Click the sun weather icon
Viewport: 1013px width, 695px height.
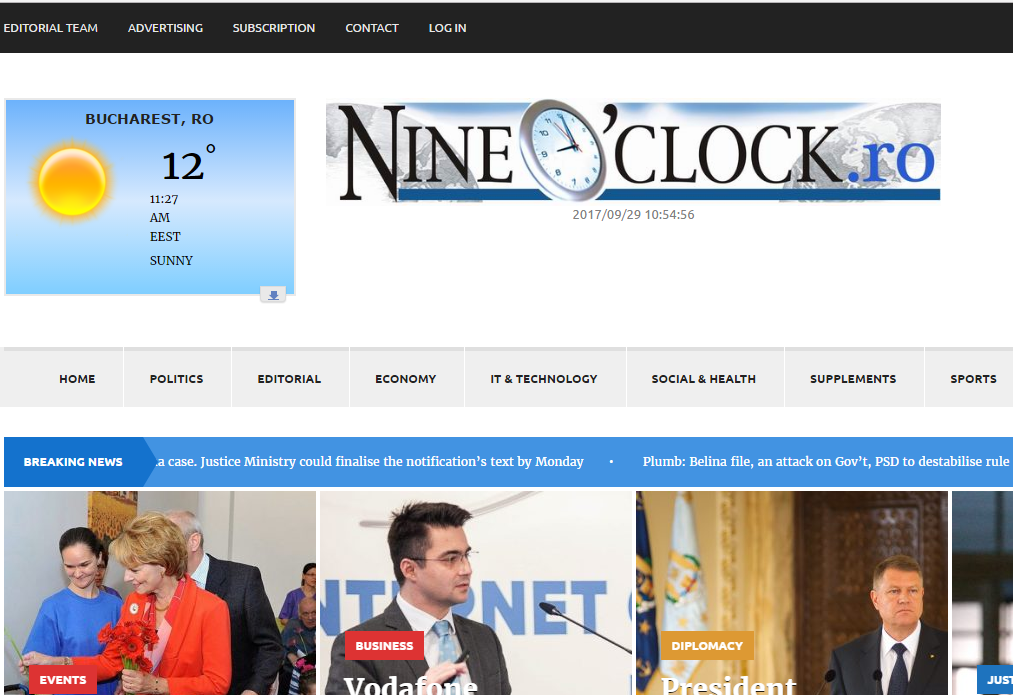click(72, 182)
